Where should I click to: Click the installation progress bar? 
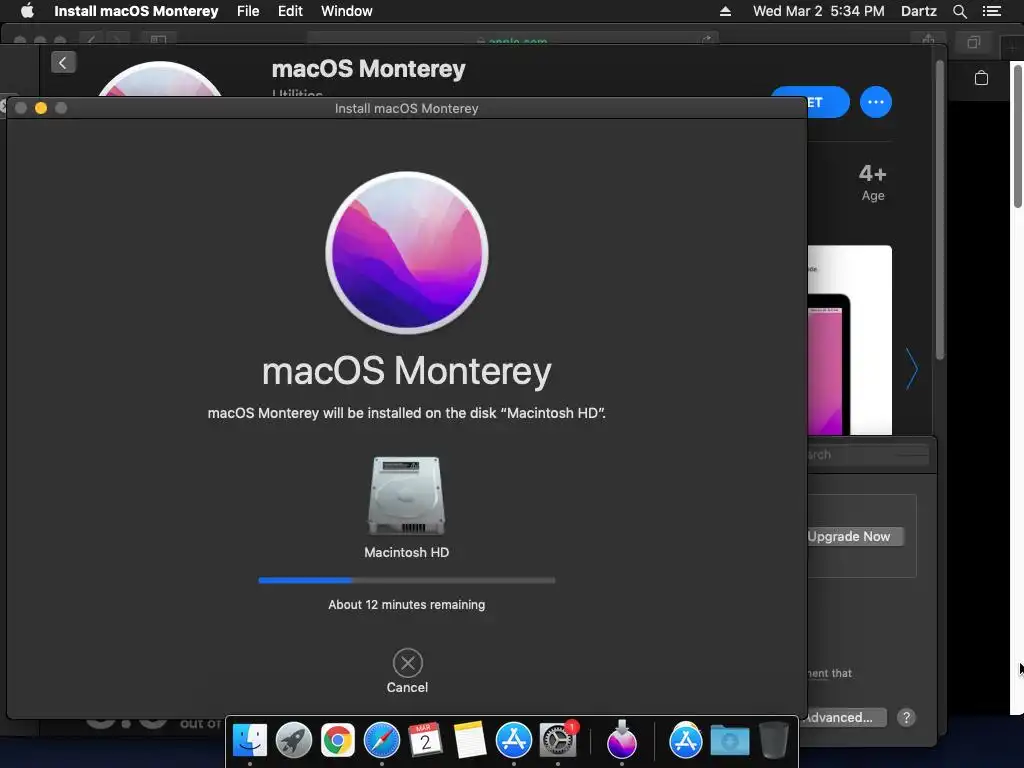pyautogui.click(x=406, y=580)
